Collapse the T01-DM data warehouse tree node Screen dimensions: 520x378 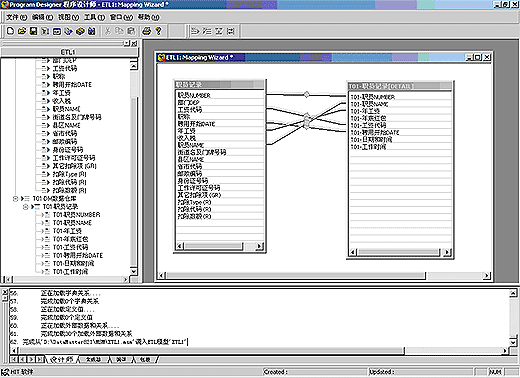(x=15, y=199)
